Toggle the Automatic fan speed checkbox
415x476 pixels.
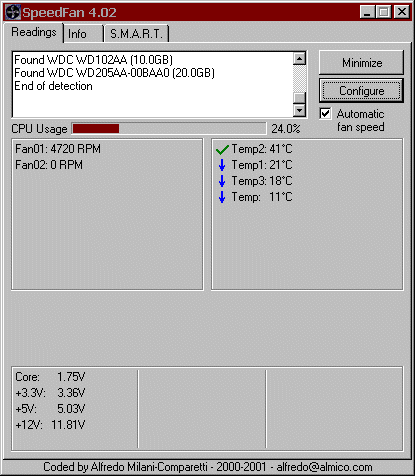325,114
